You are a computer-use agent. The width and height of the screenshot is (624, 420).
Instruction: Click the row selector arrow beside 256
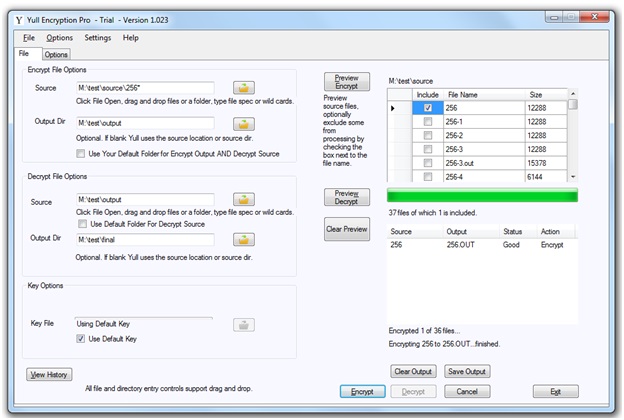tap(396, 107)
